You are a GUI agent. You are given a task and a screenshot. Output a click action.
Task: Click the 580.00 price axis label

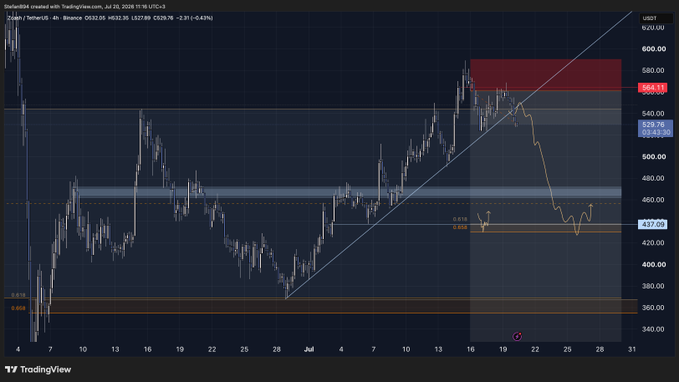[x=653, y=71]
